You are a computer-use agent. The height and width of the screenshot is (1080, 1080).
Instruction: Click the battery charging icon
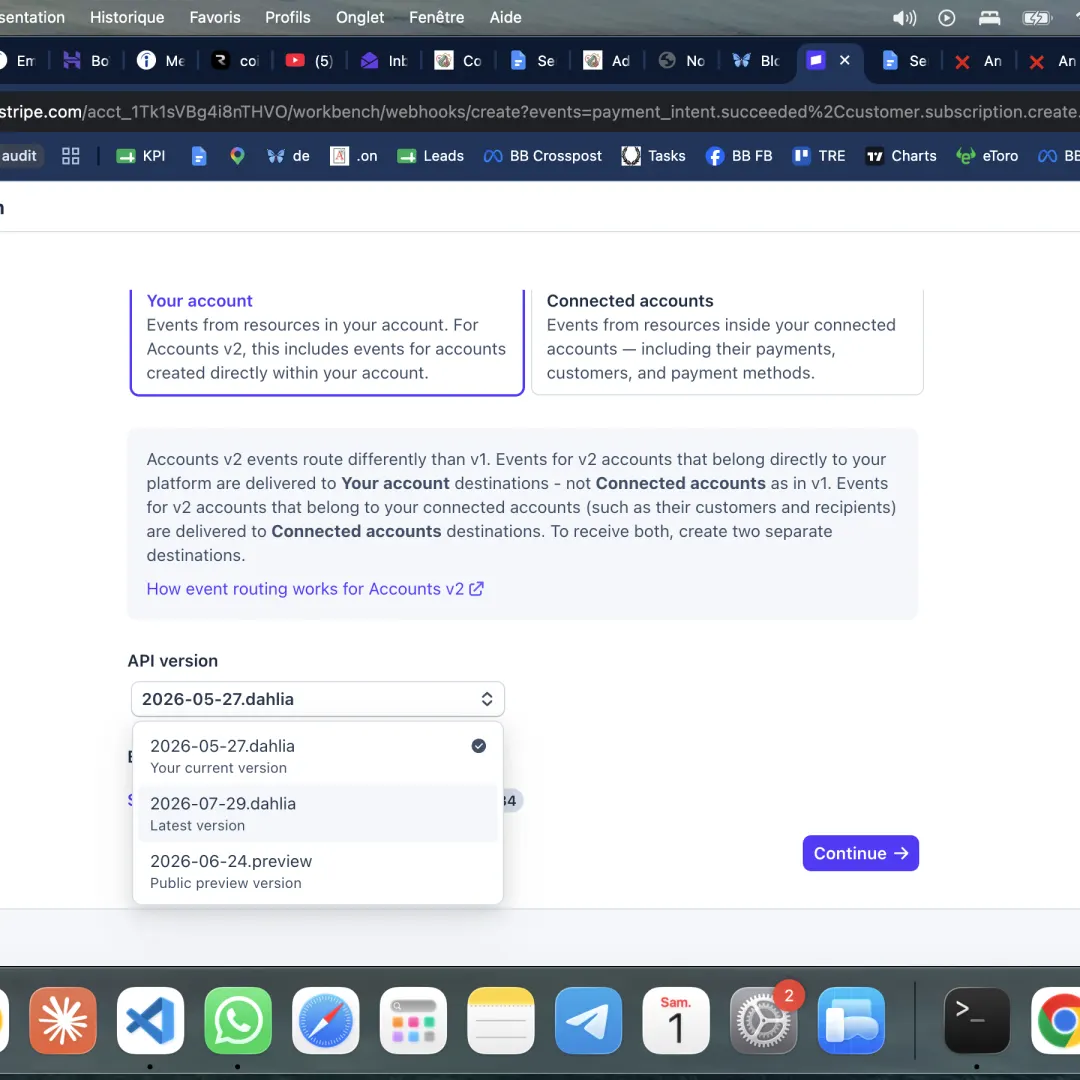tap(1037, 18)
